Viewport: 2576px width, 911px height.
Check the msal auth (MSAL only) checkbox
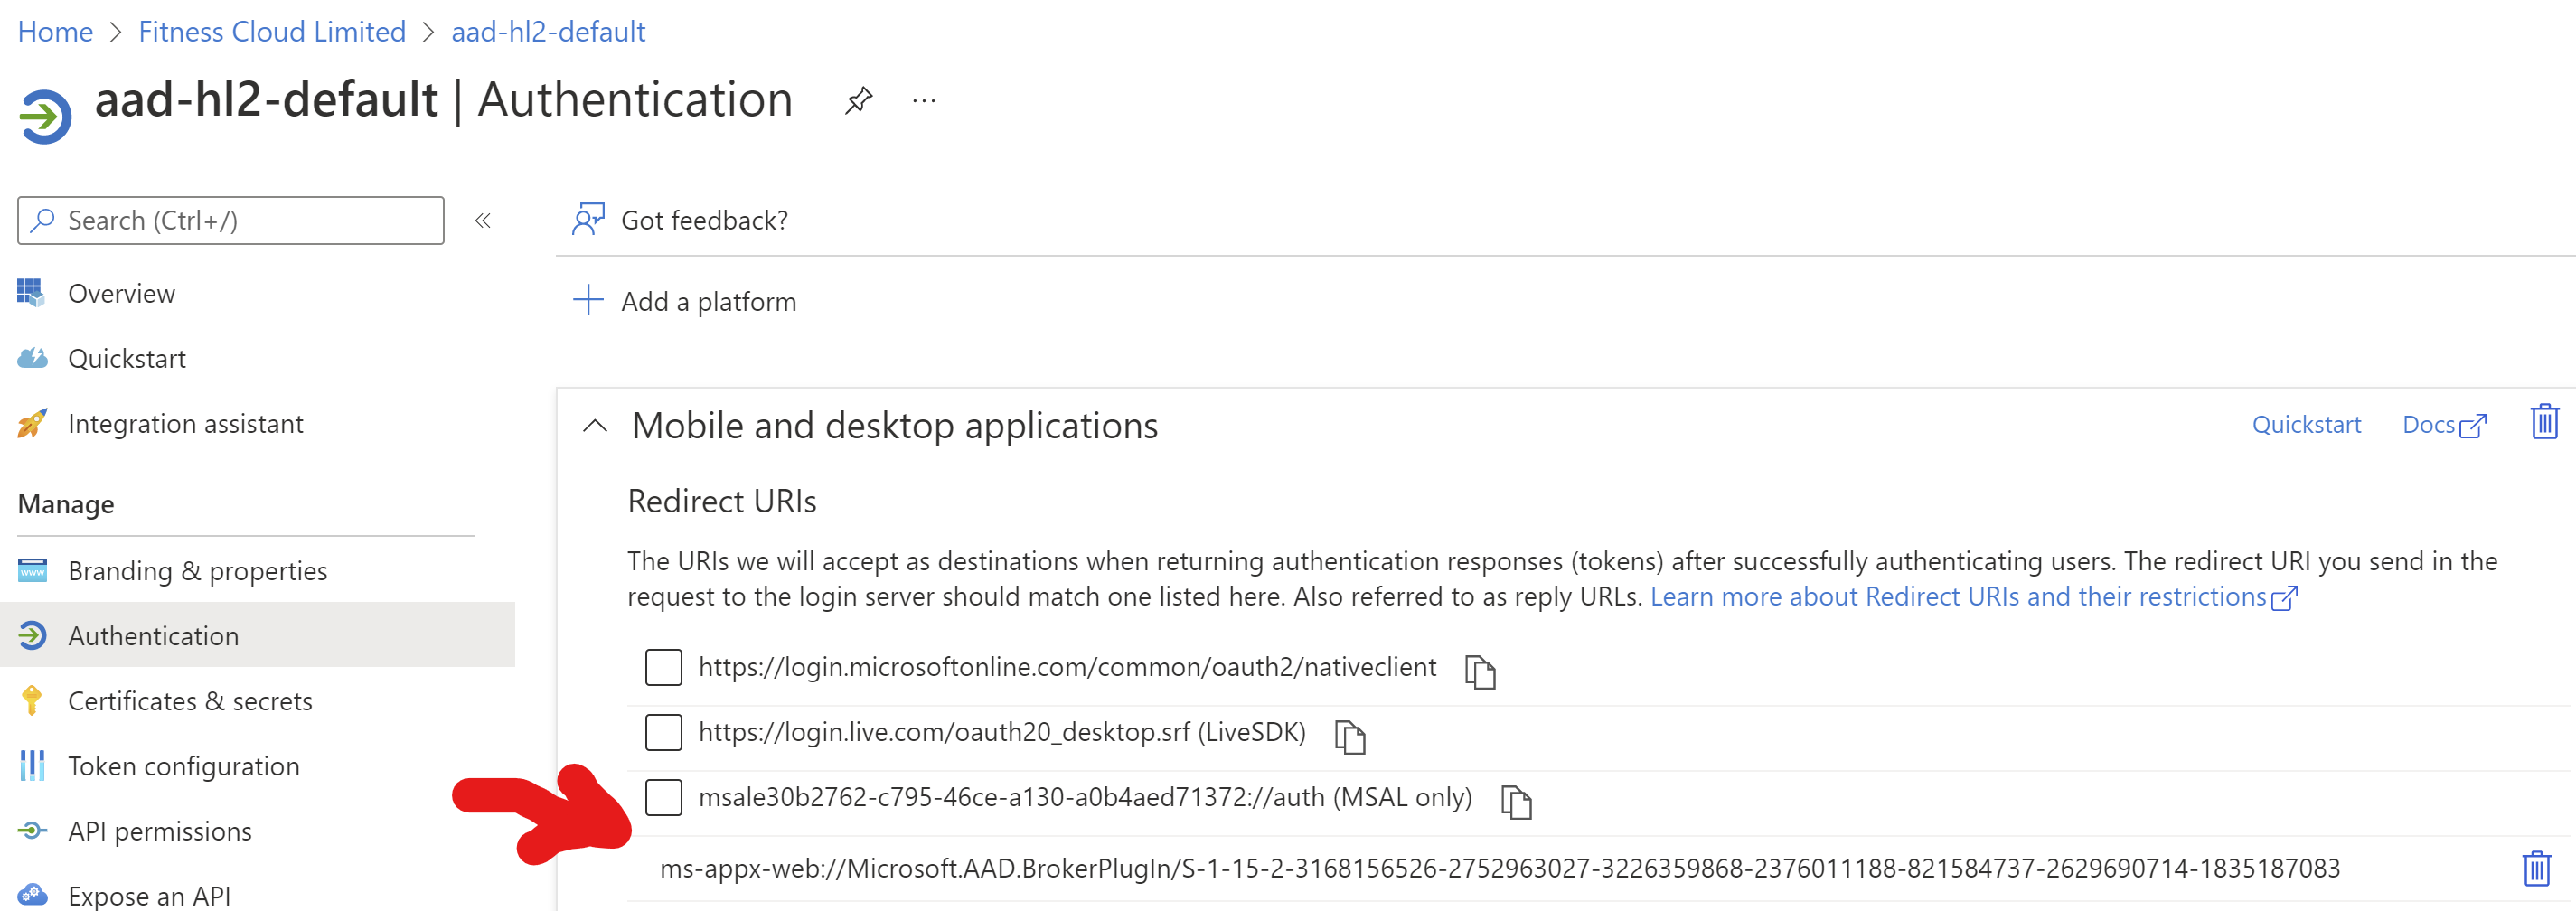[663, 797]
